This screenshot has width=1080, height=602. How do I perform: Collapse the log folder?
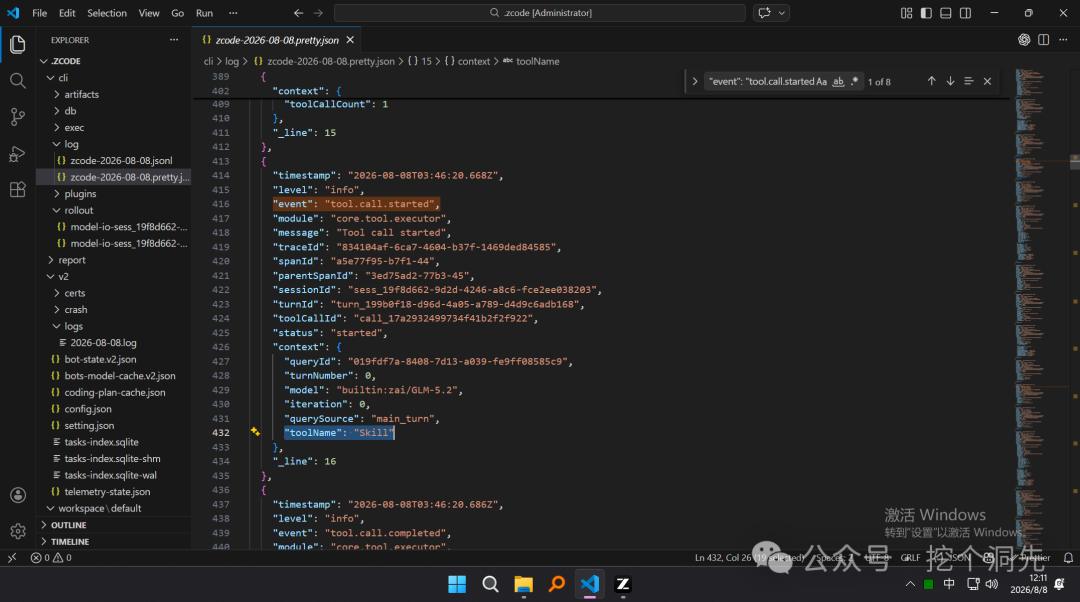click(56, 144)
